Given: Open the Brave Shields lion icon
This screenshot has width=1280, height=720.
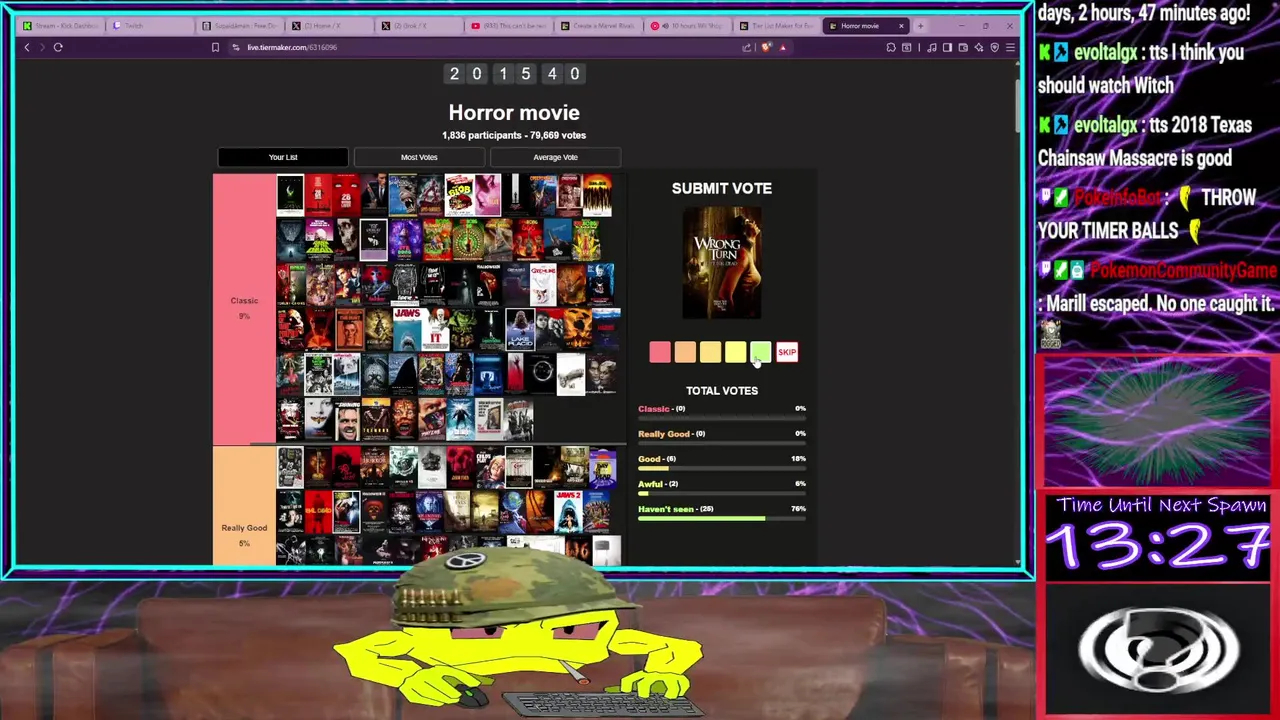Looking at the screenshot, I should click(x=767, y=47).
